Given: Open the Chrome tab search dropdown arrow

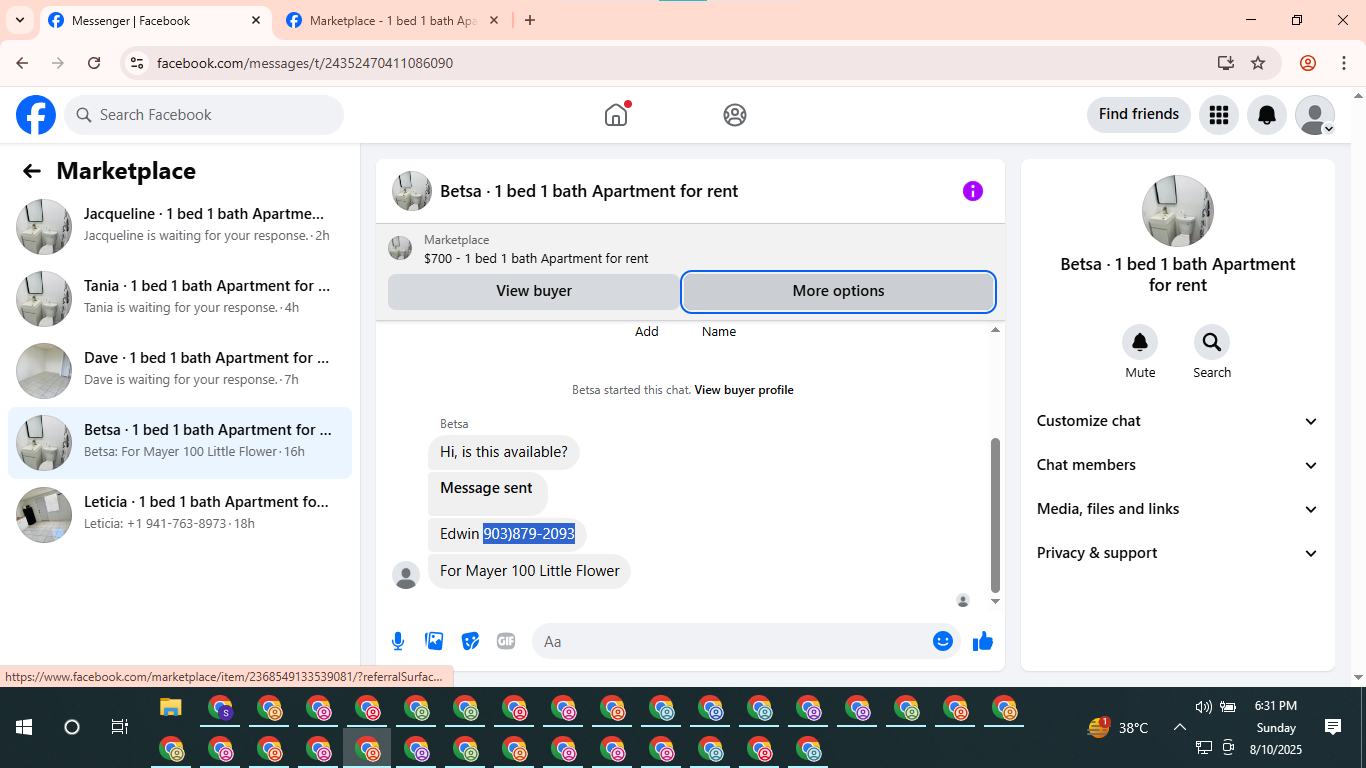Looking at the screenshot, I should click(x=19, y=20).
